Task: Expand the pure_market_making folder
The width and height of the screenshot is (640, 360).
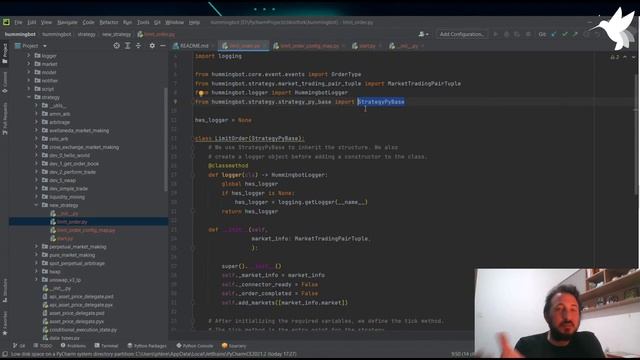Action: pos(36,255)
